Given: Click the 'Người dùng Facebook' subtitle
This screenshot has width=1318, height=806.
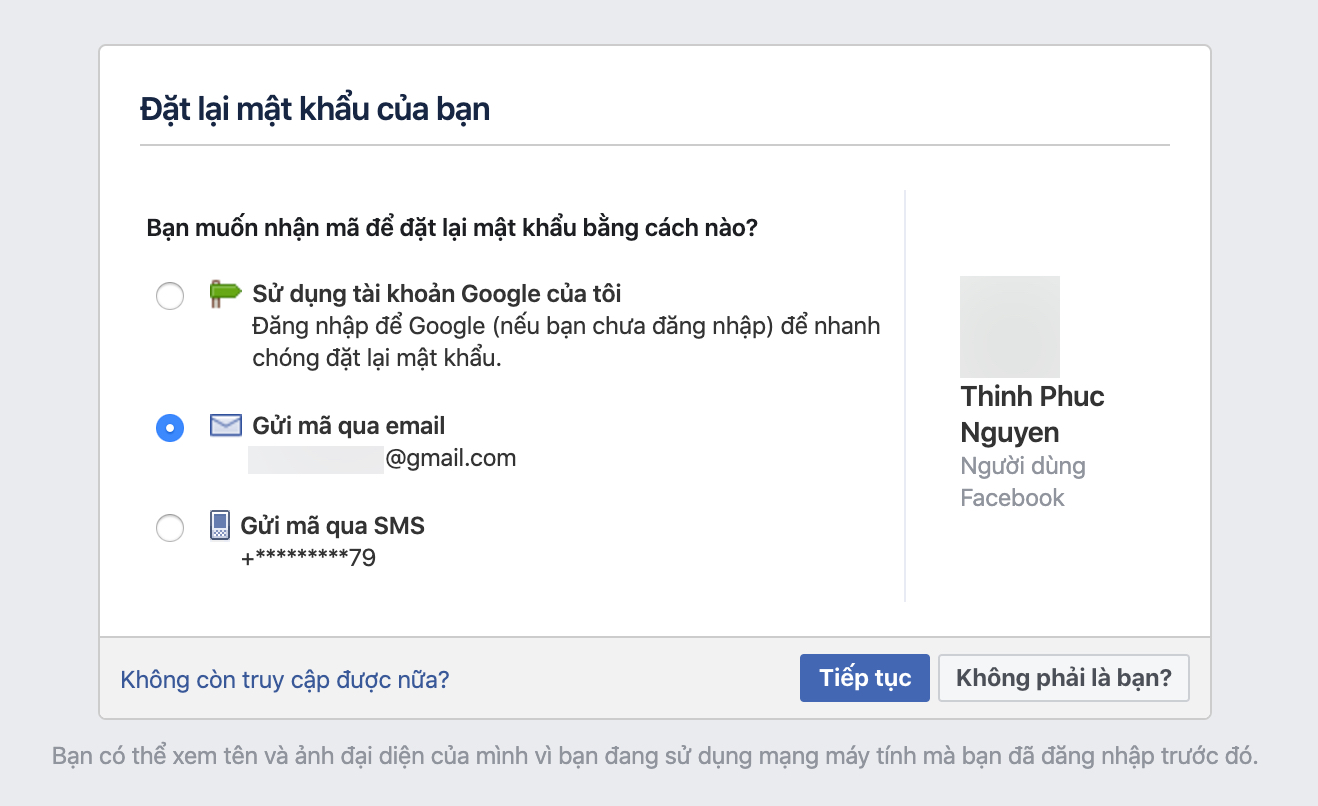Looking at the screenshot, I should pos(1022,482).
